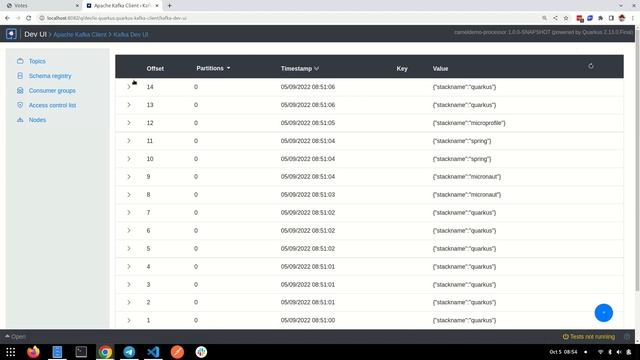Expand message row with offset 9
Screen dimensions: 640x360
(129, 177)
